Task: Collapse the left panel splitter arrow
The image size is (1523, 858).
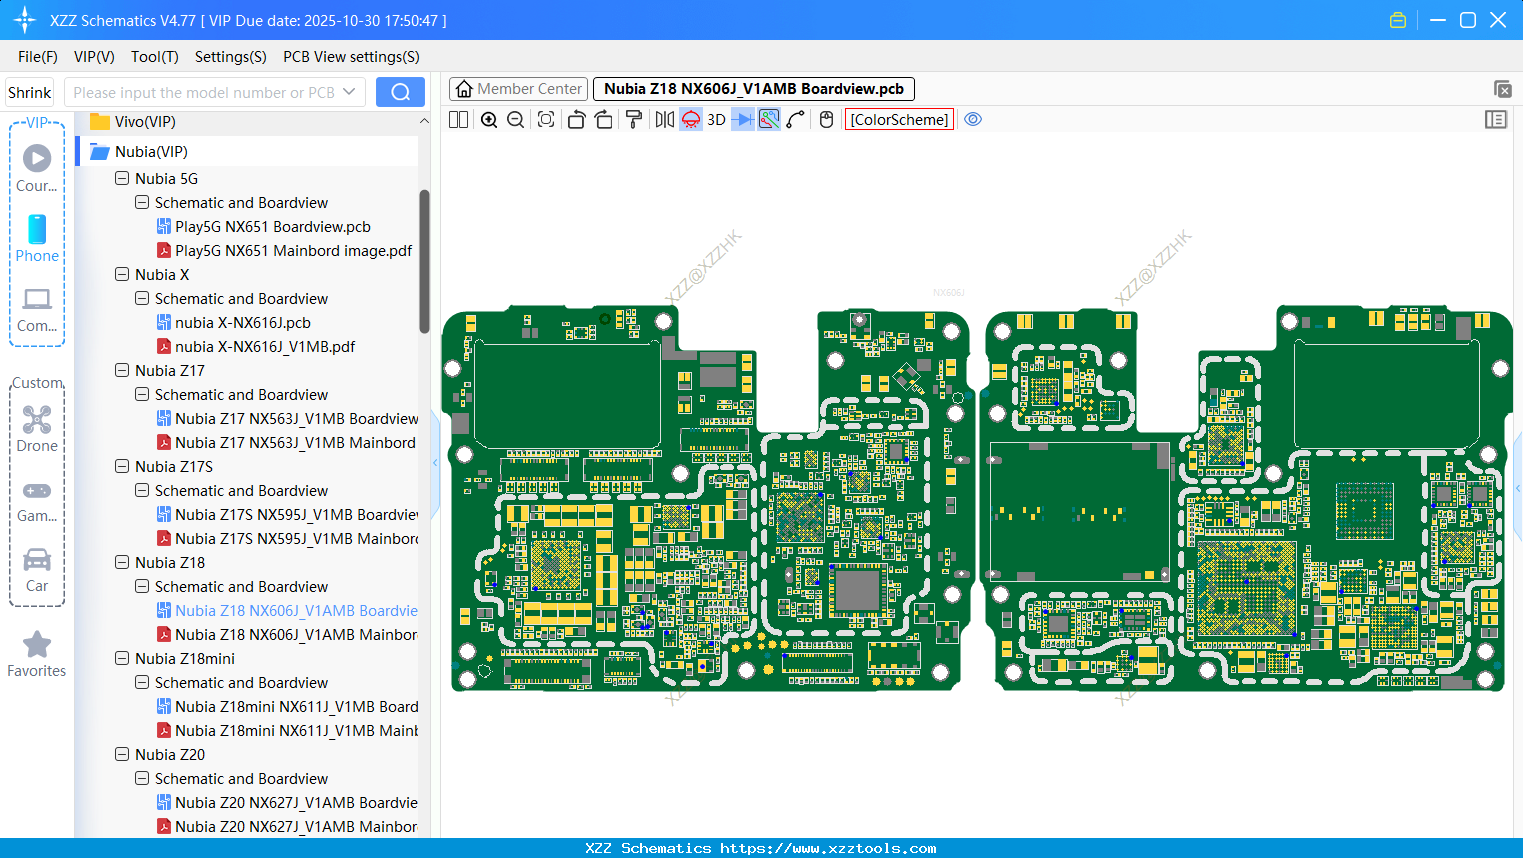Action: [435, 462]
